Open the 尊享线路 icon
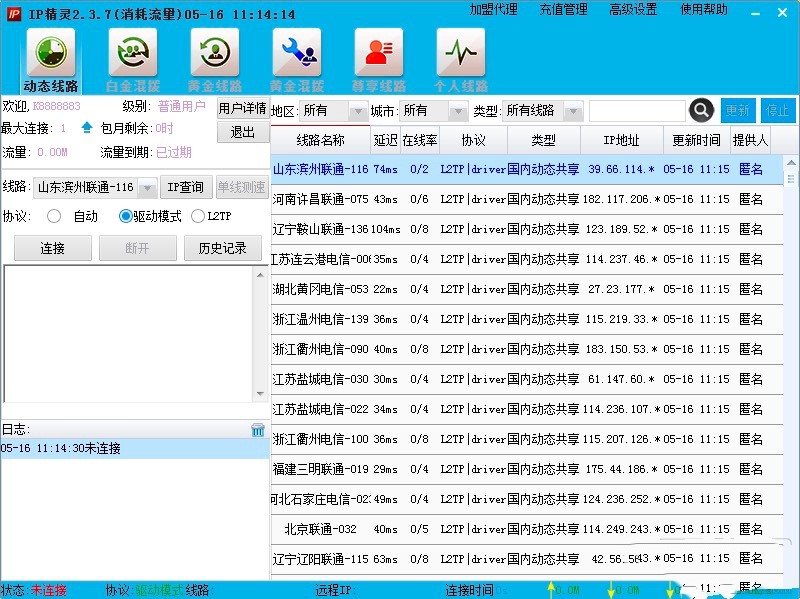The image size is (800, 599). coord(379,53)
